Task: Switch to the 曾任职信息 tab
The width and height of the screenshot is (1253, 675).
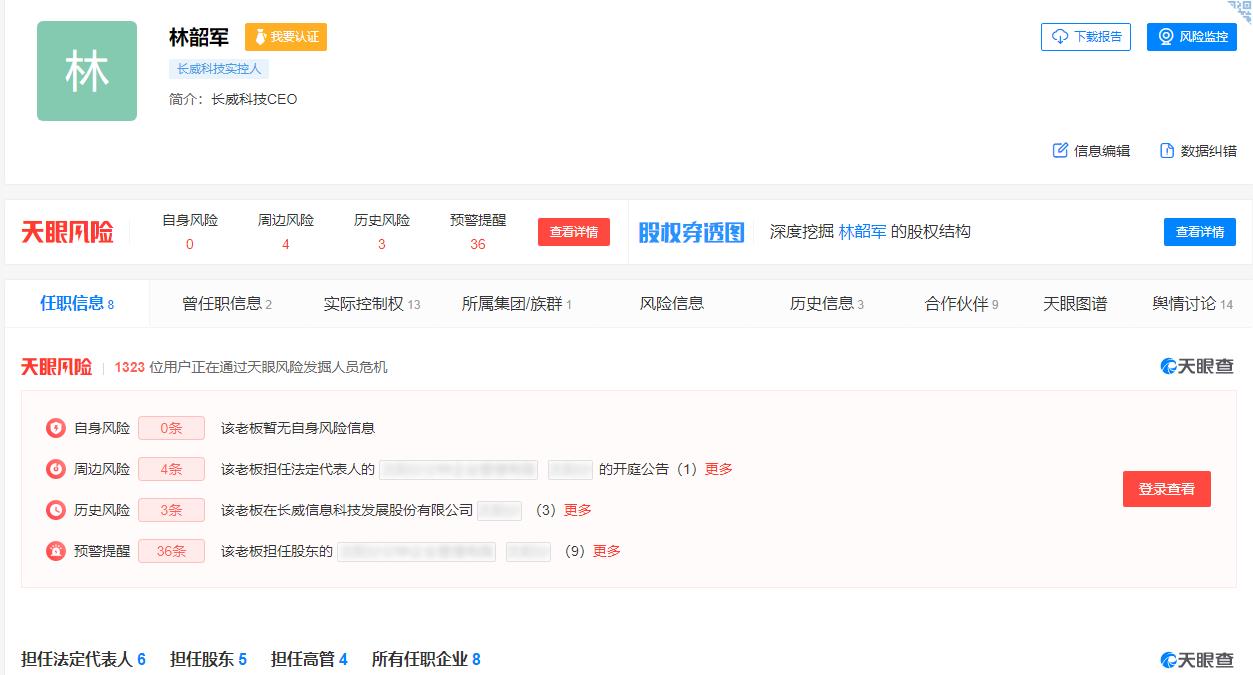Action: click(227, 304)
